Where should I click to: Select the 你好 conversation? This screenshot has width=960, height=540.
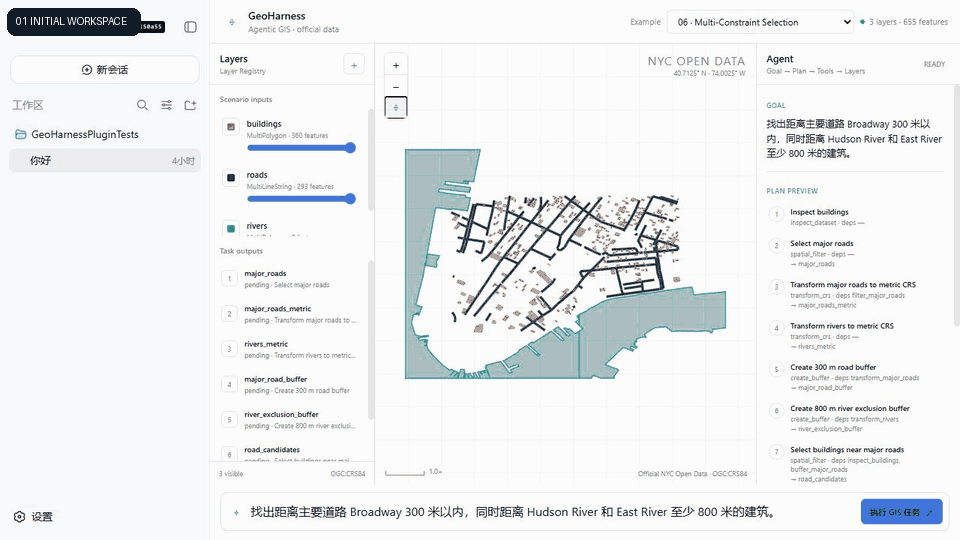(x=105, y=160)
